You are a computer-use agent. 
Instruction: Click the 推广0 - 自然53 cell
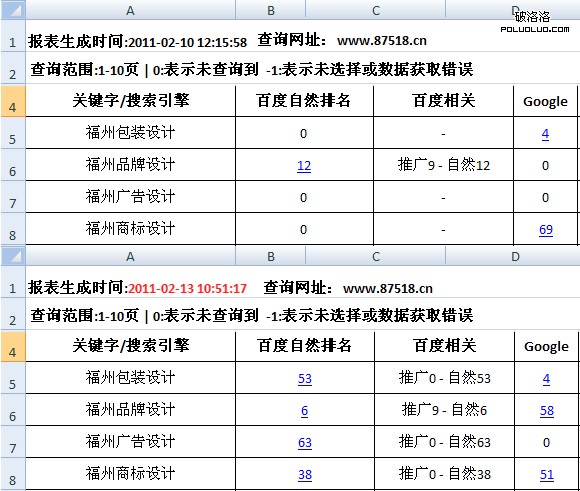444,378
